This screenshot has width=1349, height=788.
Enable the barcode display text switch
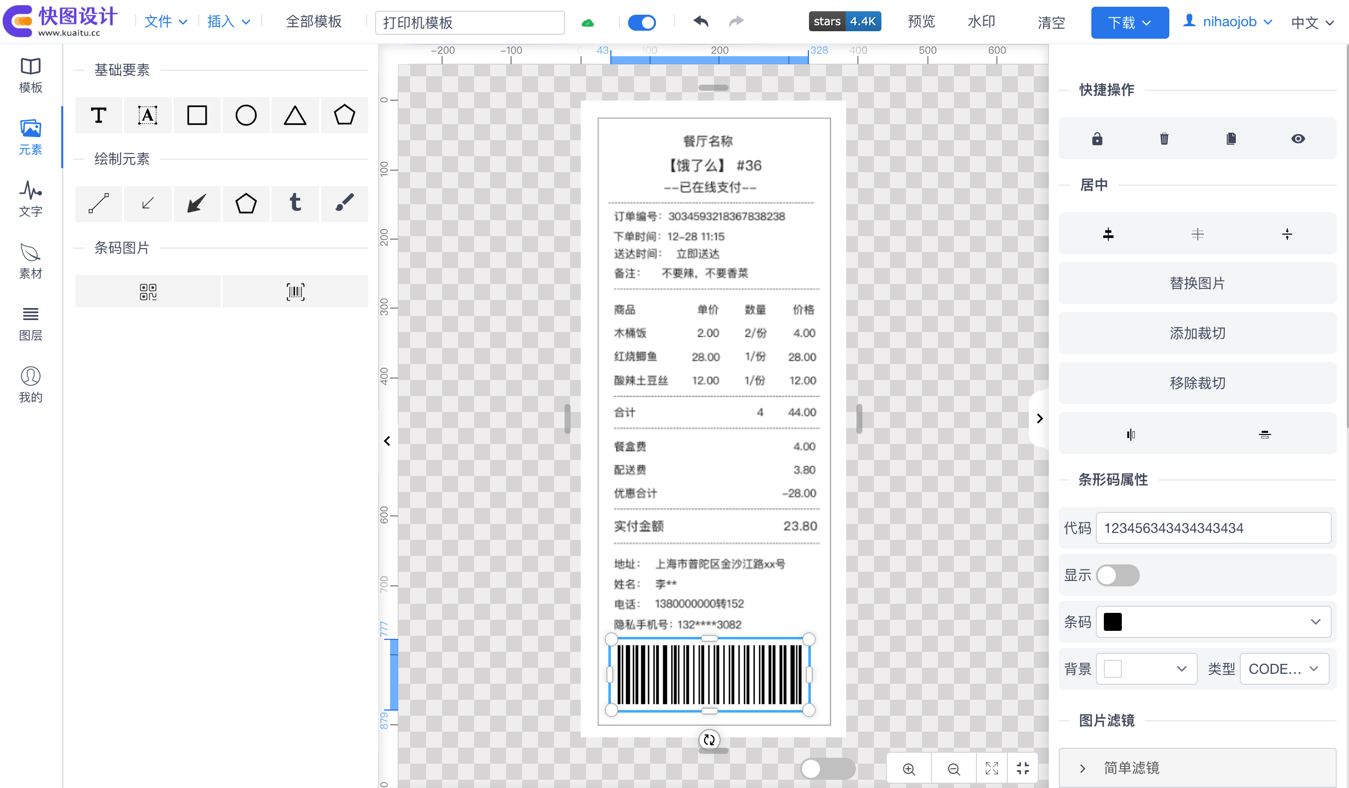tap(1118, 575)
